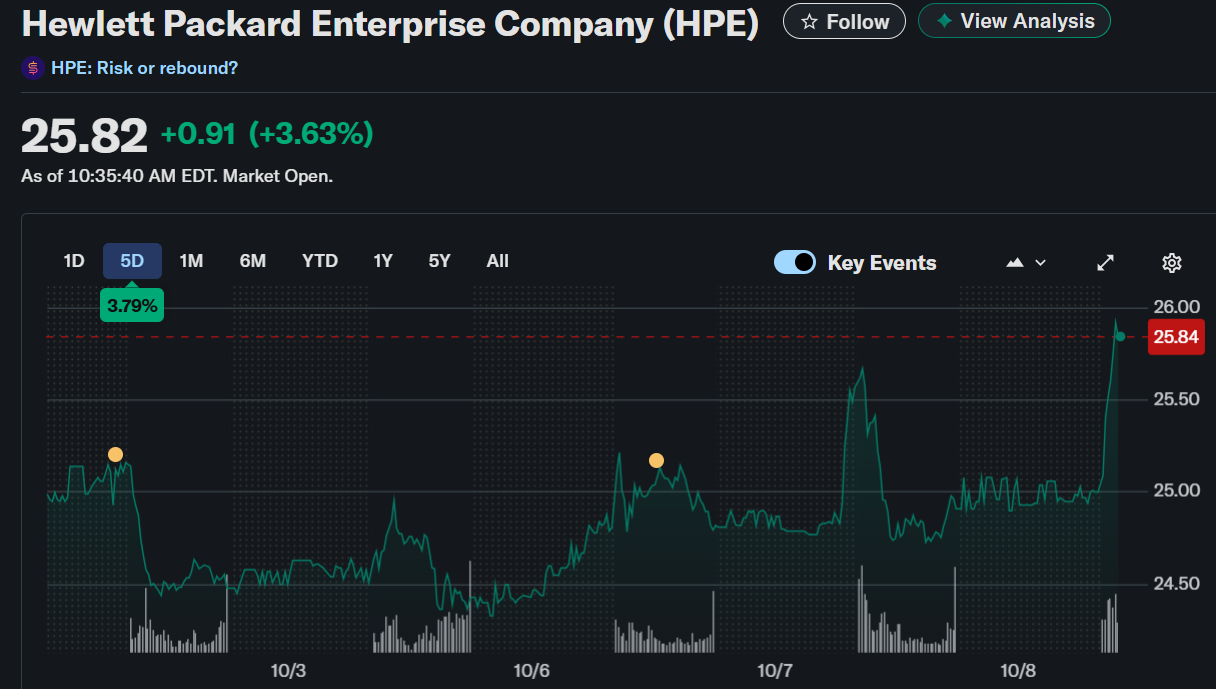Toggle the Key Events switch
The width and height of the screenshot is (1216, 689).
click(795, 263)
